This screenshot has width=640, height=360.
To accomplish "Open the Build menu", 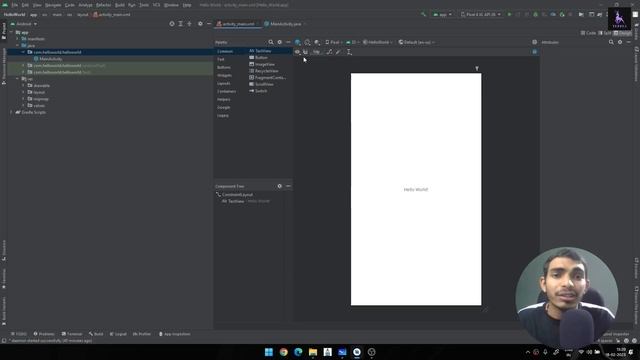I will [x=120, y=5].
